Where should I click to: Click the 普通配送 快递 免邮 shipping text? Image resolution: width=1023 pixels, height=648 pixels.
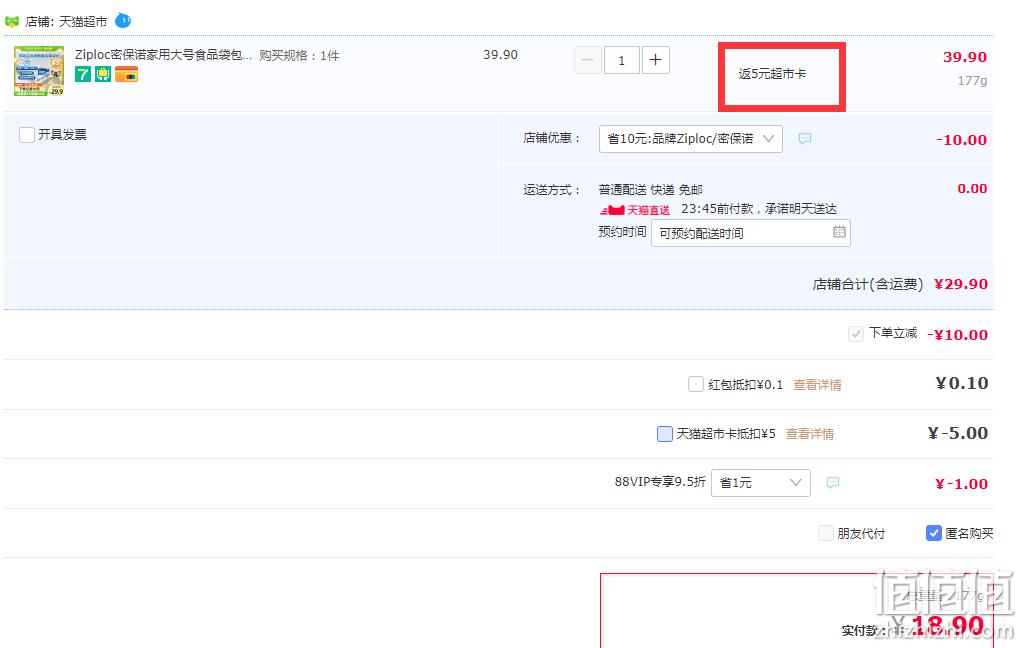coord(650,190)
